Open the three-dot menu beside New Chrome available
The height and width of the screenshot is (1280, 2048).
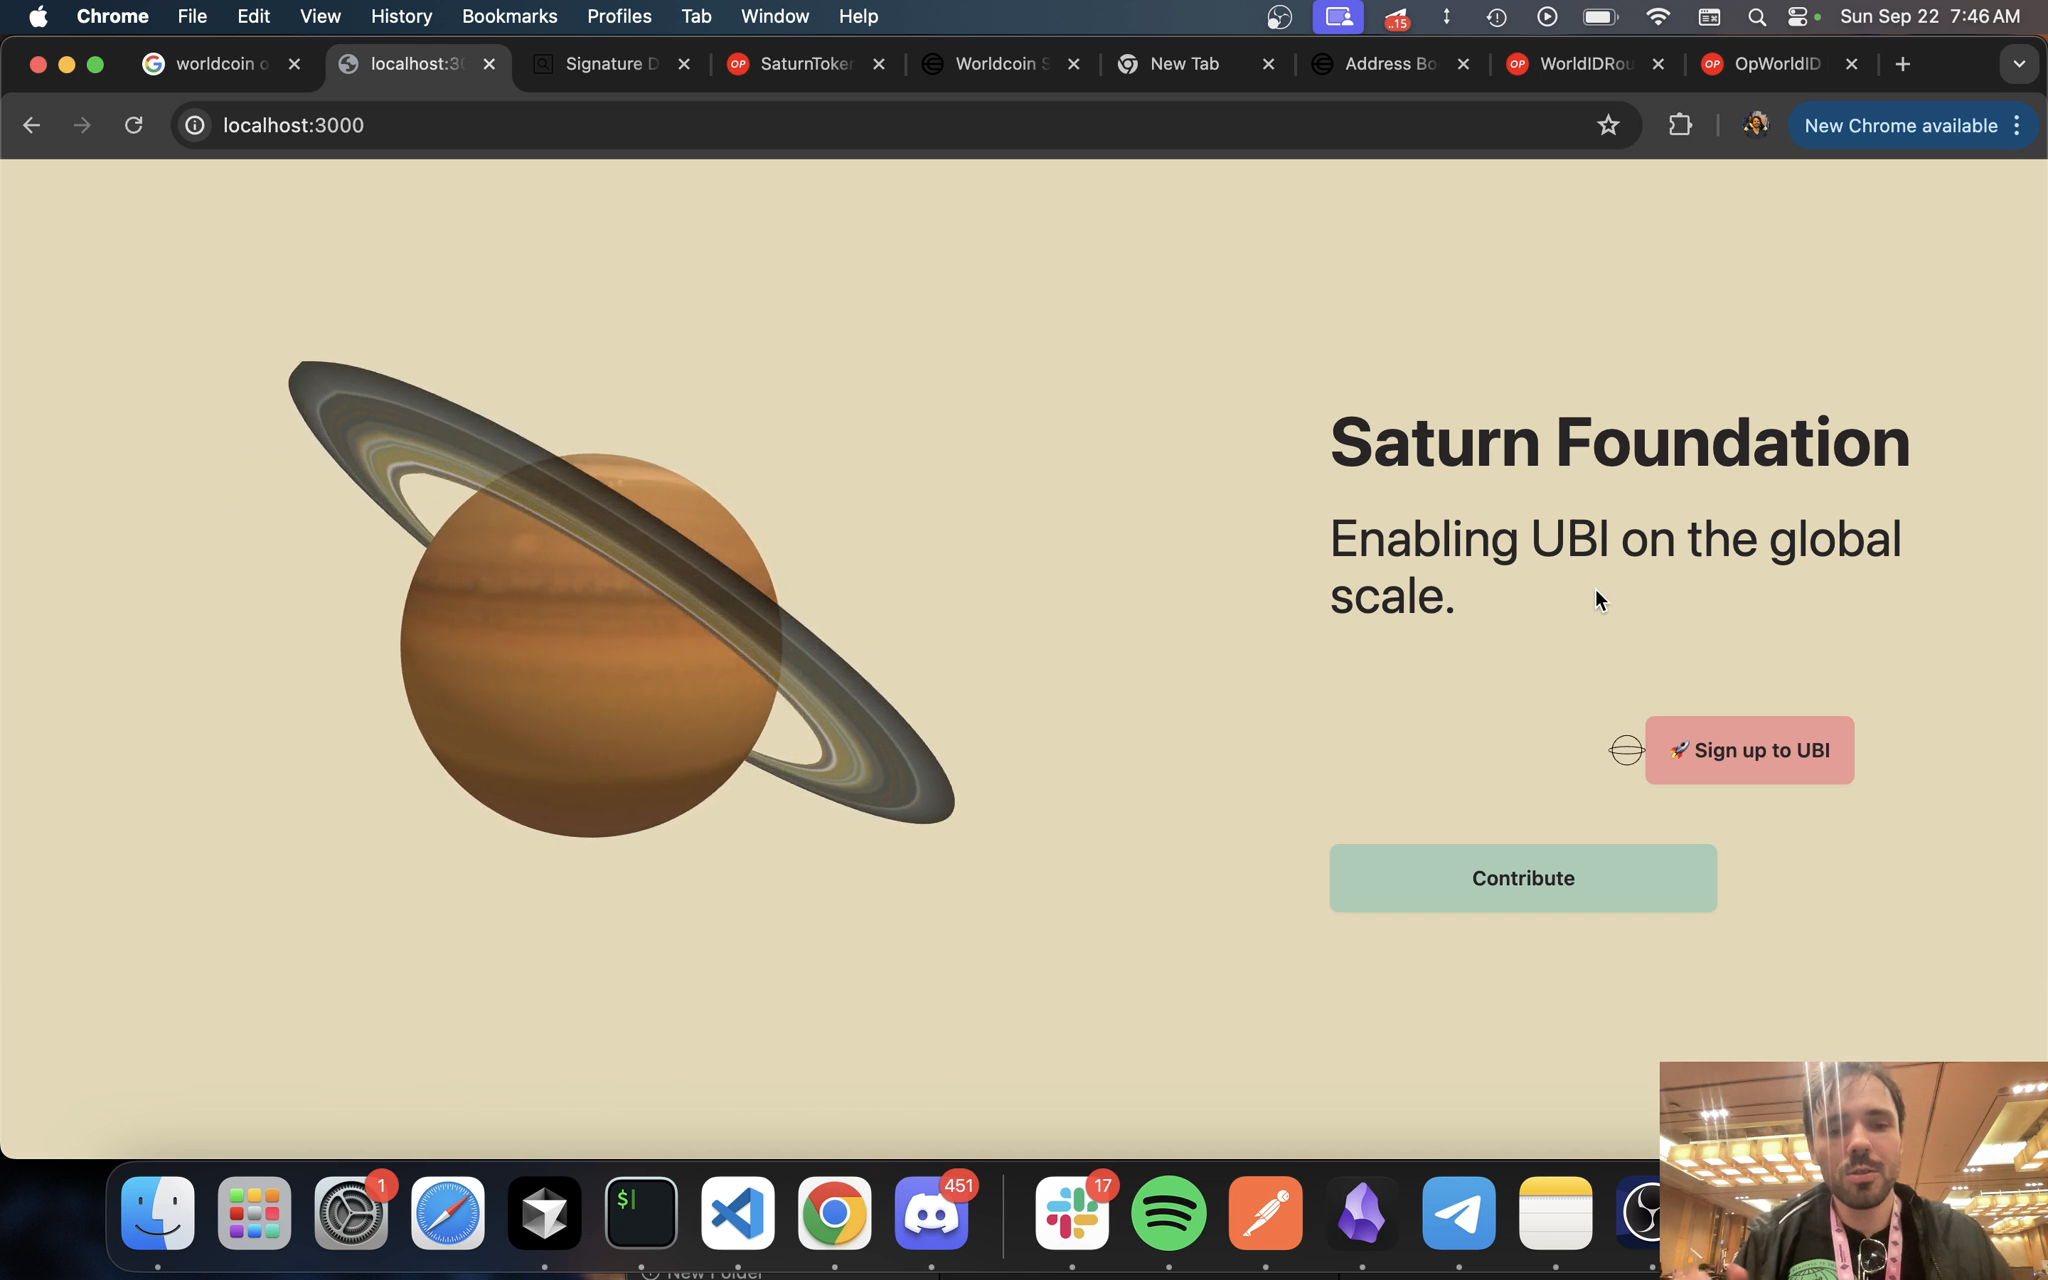point(2017,125)
